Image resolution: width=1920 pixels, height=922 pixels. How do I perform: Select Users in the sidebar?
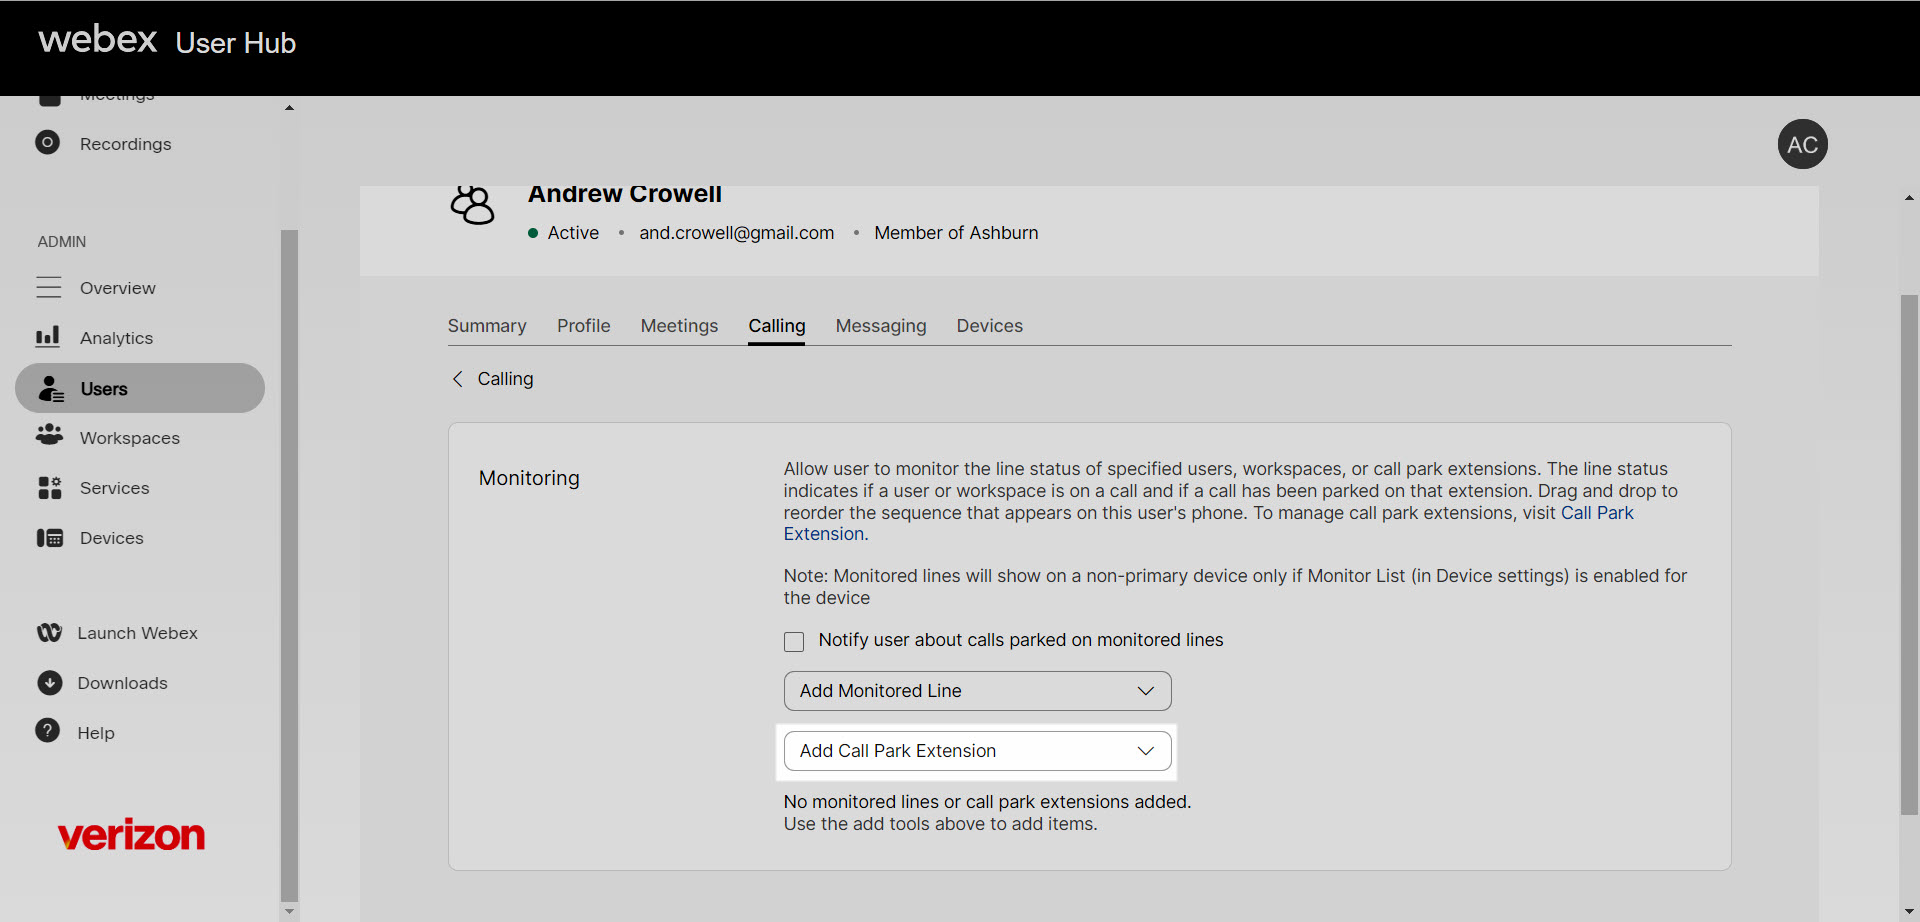140,388
